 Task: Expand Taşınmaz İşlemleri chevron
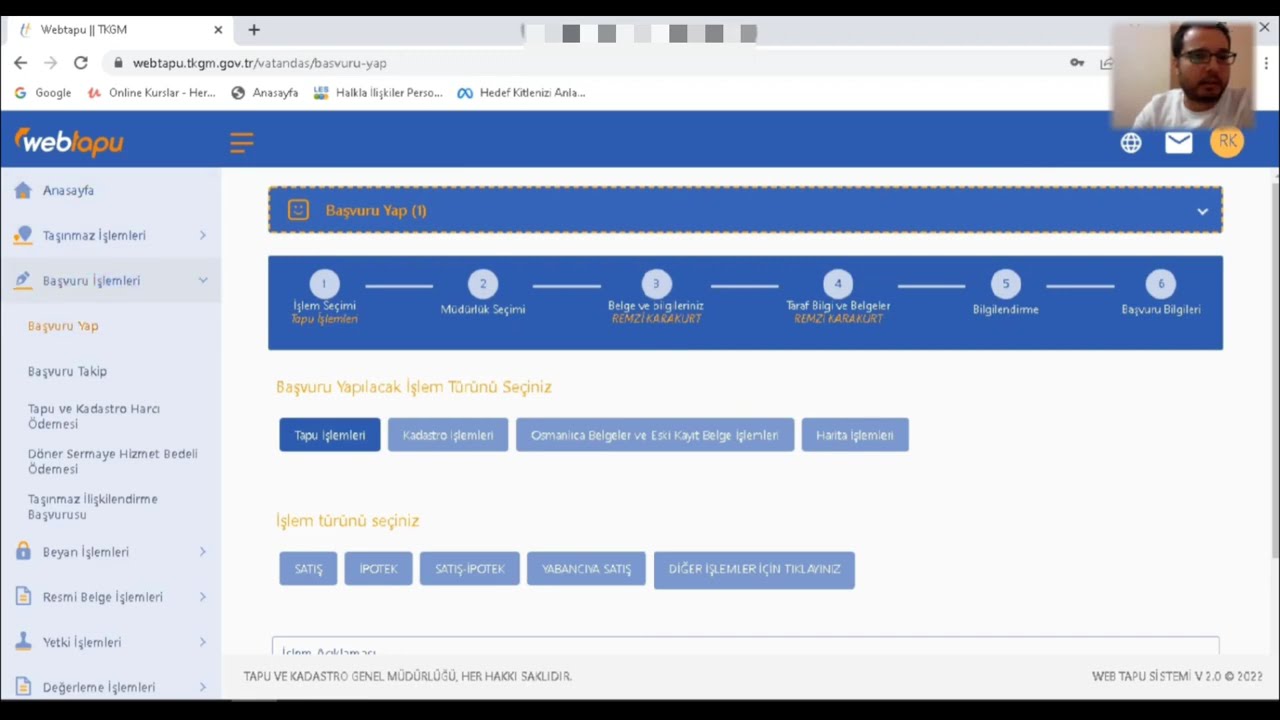click(x=202, y=235)
